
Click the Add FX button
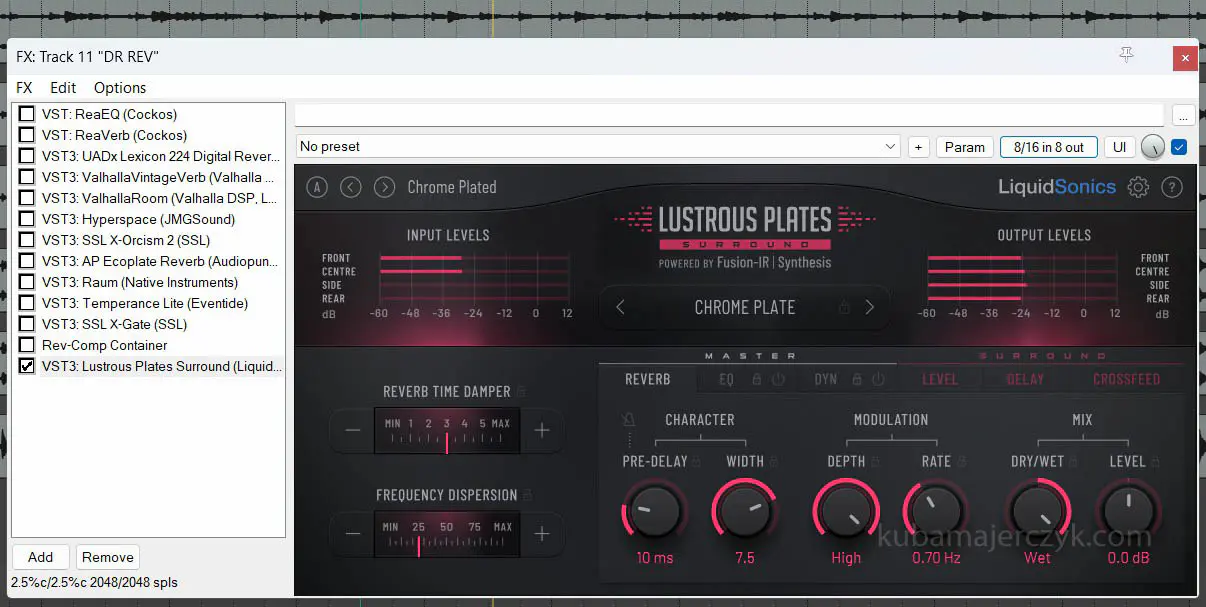40,557
